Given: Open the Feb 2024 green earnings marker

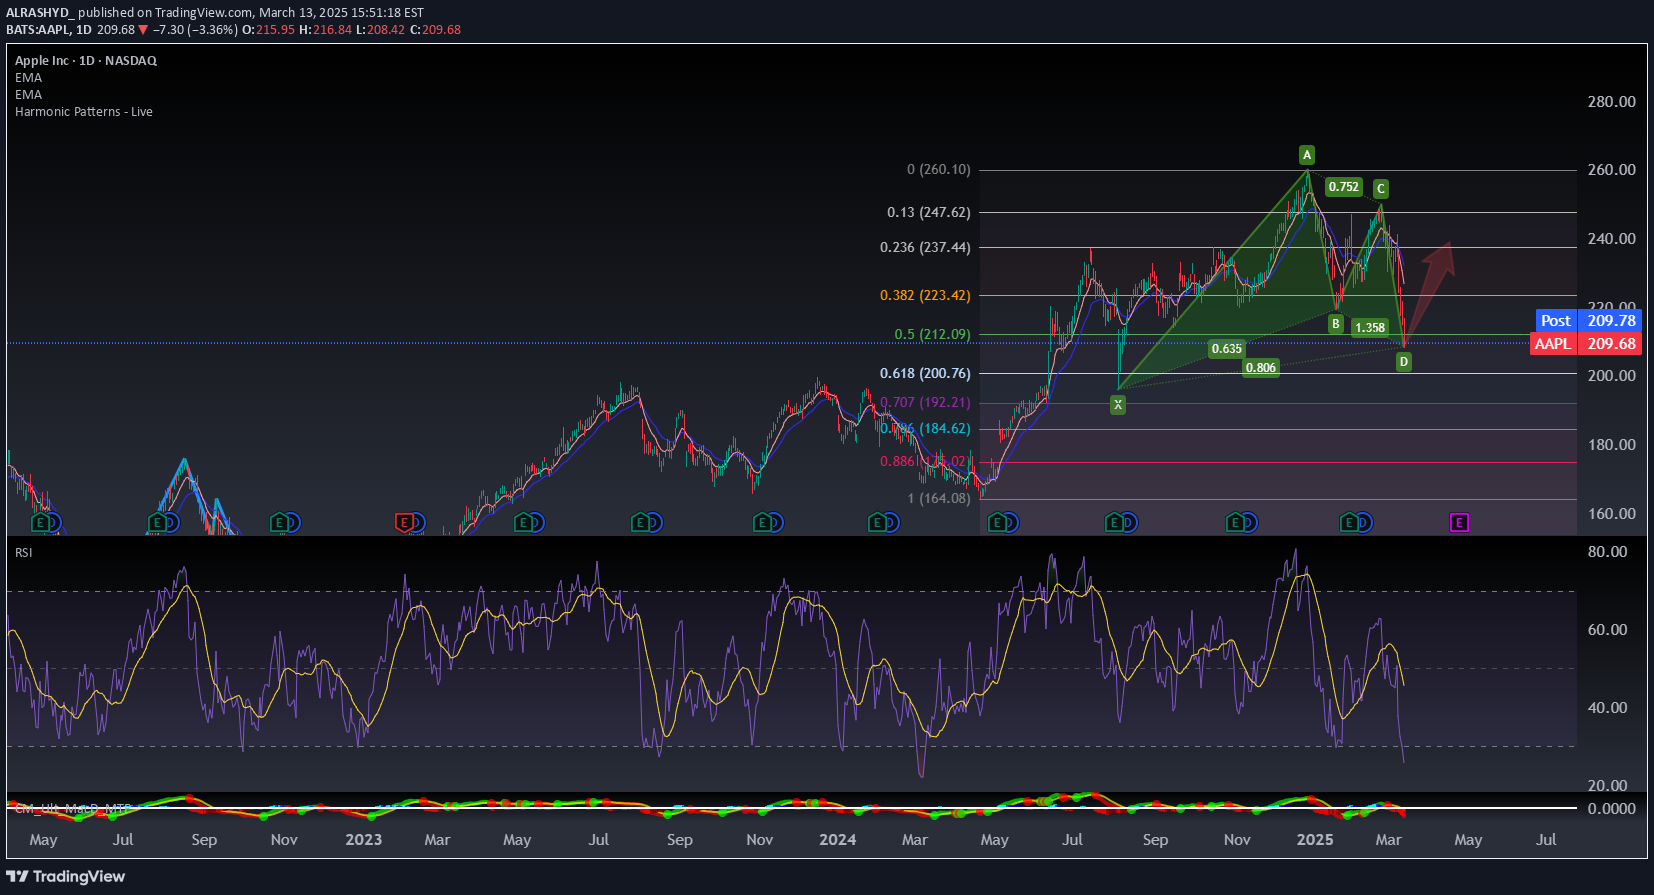Looking at the screenshot, I should pos(877,522).
